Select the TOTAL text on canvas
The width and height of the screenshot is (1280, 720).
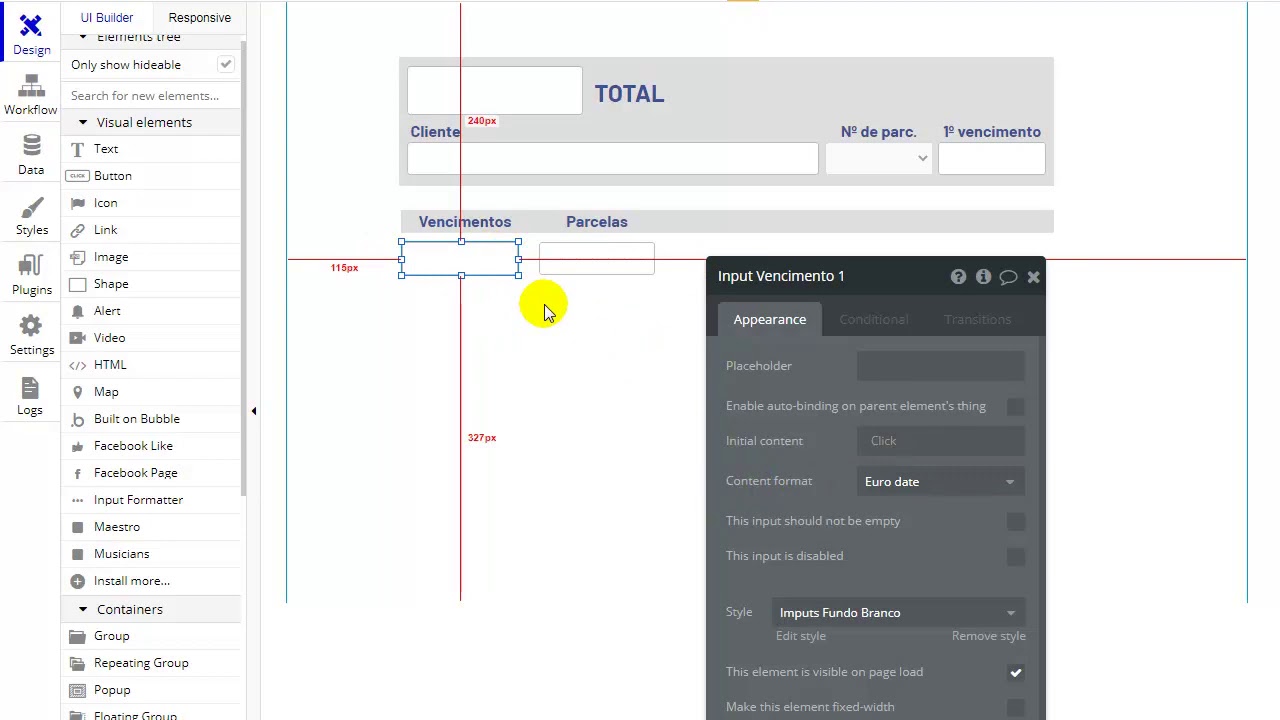[629, 94]
